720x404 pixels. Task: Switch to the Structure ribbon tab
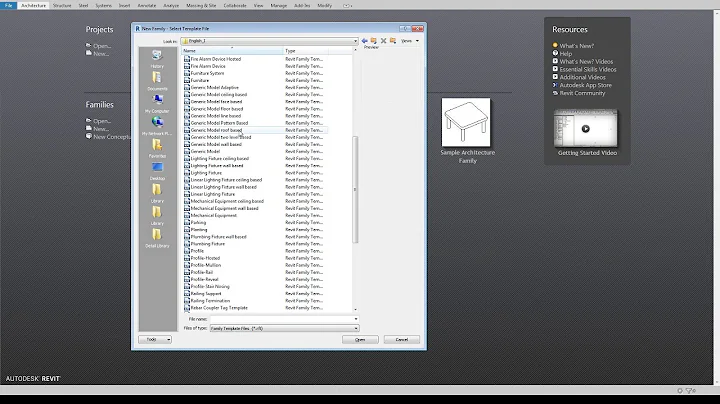[x=62, y=6]
